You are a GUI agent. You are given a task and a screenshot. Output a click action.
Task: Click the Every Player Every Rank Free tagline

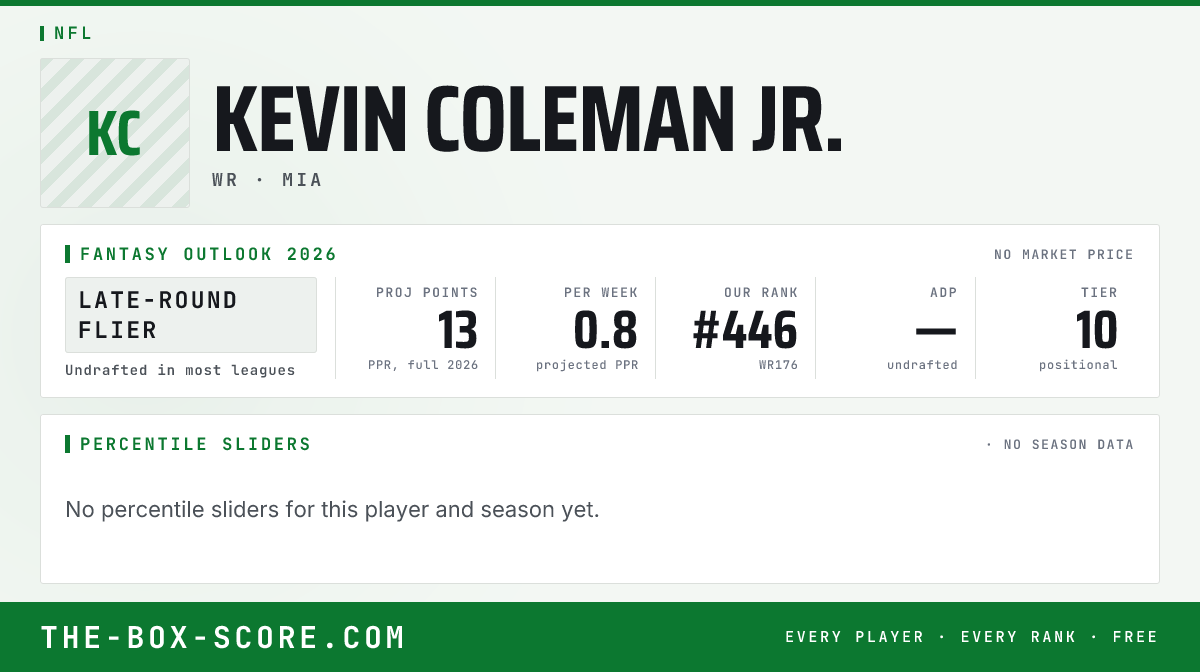[x=972, y=637]
